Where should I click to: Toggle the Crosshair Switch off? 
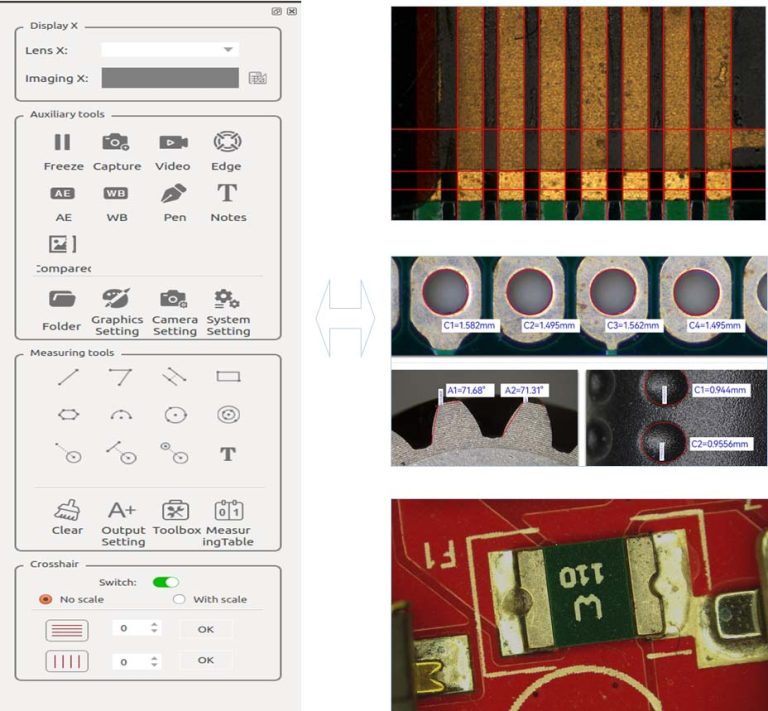pyautogui.click(x=166, y=582)
